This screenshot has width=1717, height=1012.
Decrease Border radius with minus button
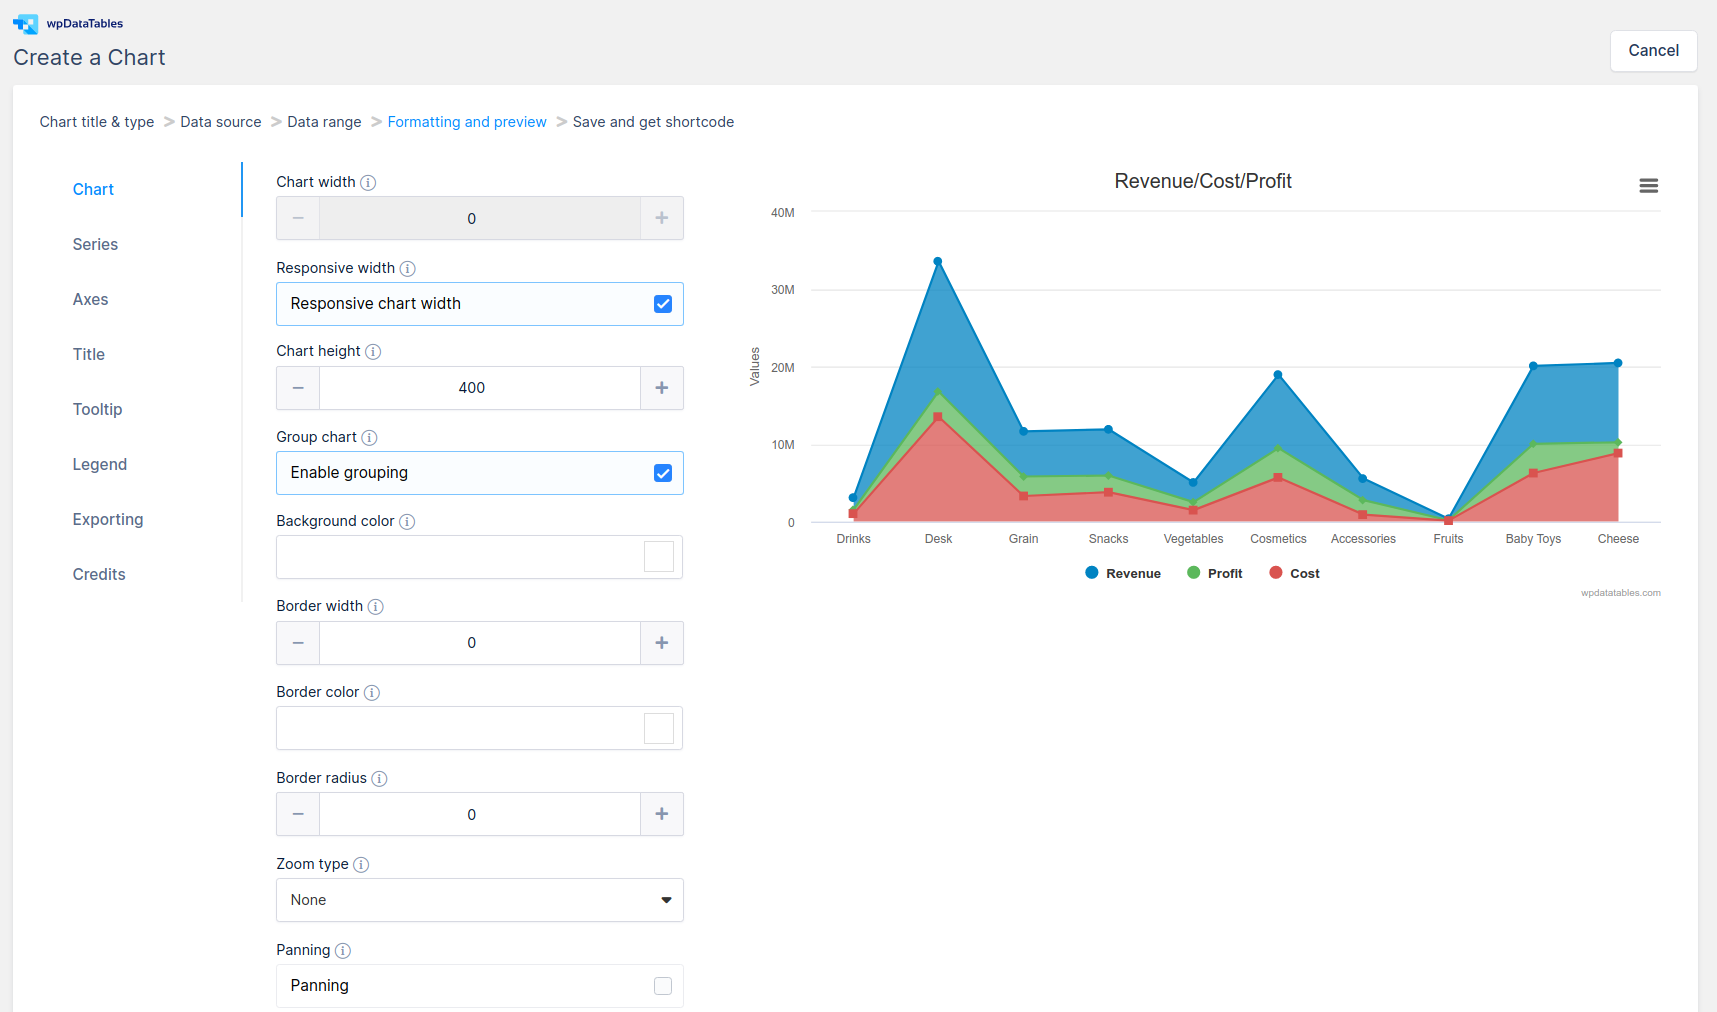click(x=298, y=814)
